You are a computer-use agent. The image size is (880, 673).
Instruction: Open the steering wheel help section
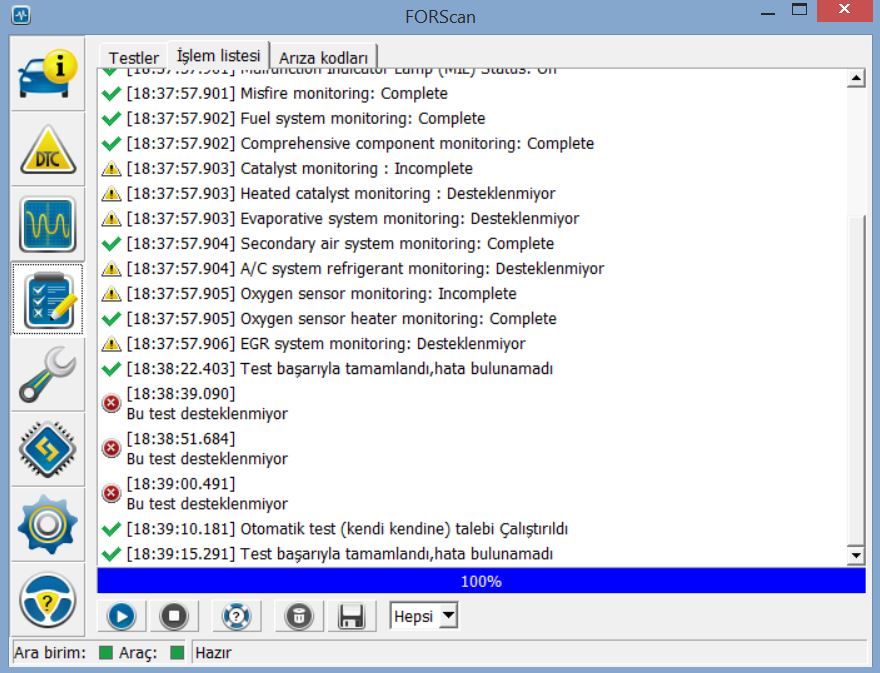pos(48,600)
